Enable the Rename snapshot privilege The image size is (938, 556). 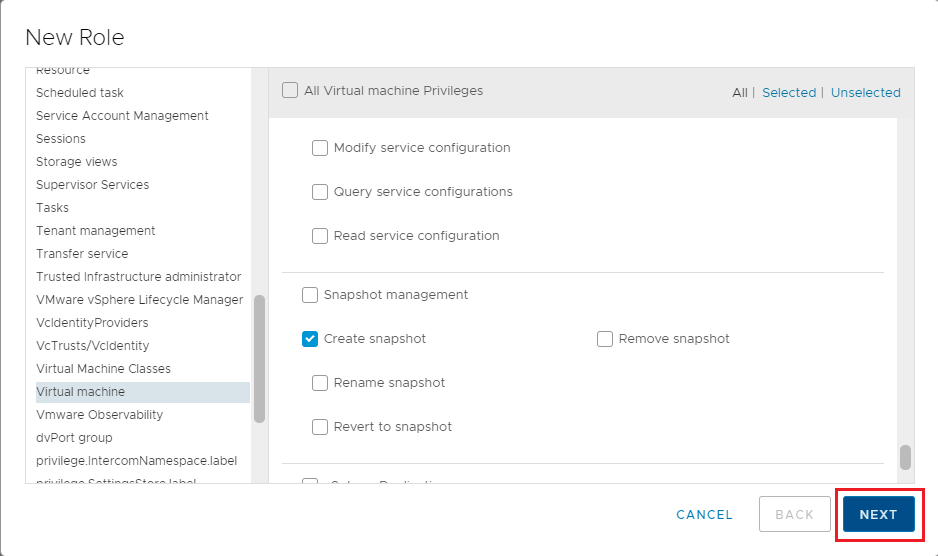click(320, 383)
